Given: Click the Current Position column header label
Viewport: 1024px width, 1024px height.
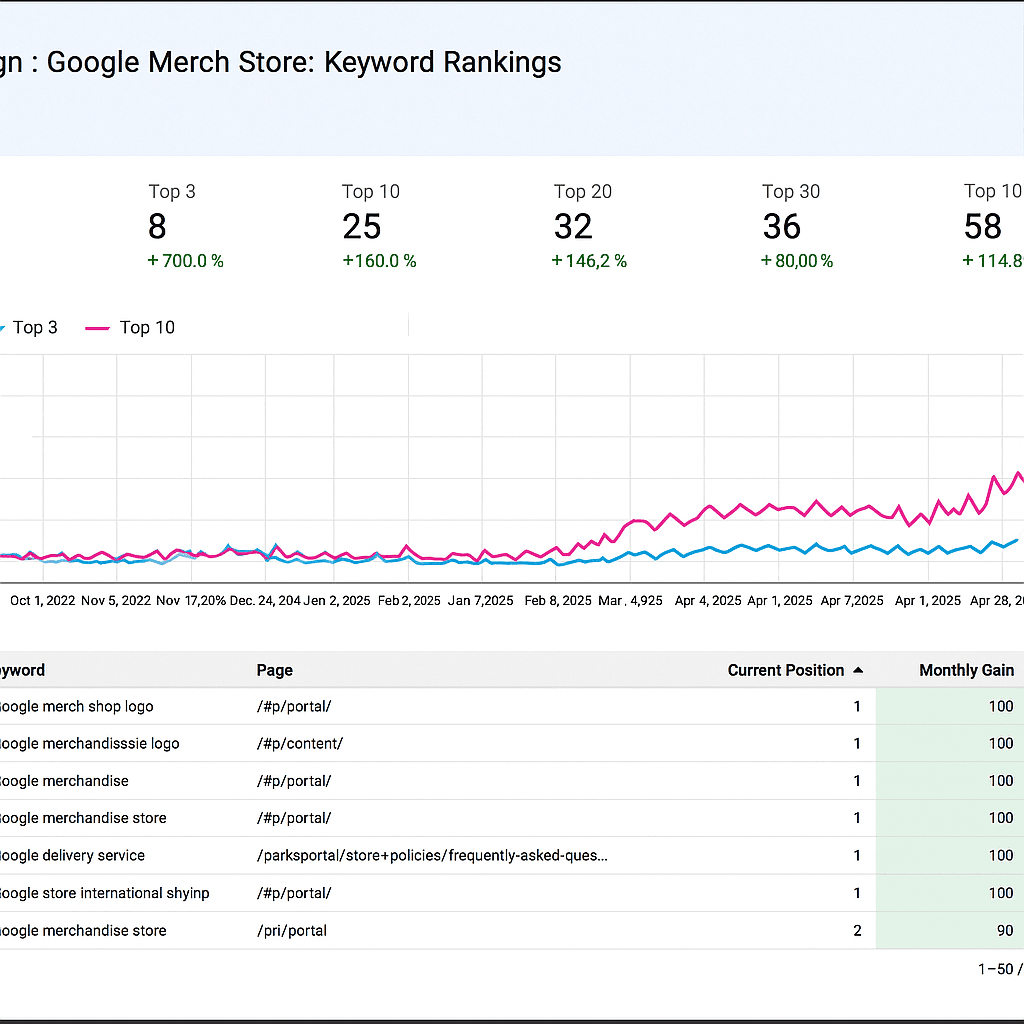Looking at the screenshot, I should [x=786, y=670].
